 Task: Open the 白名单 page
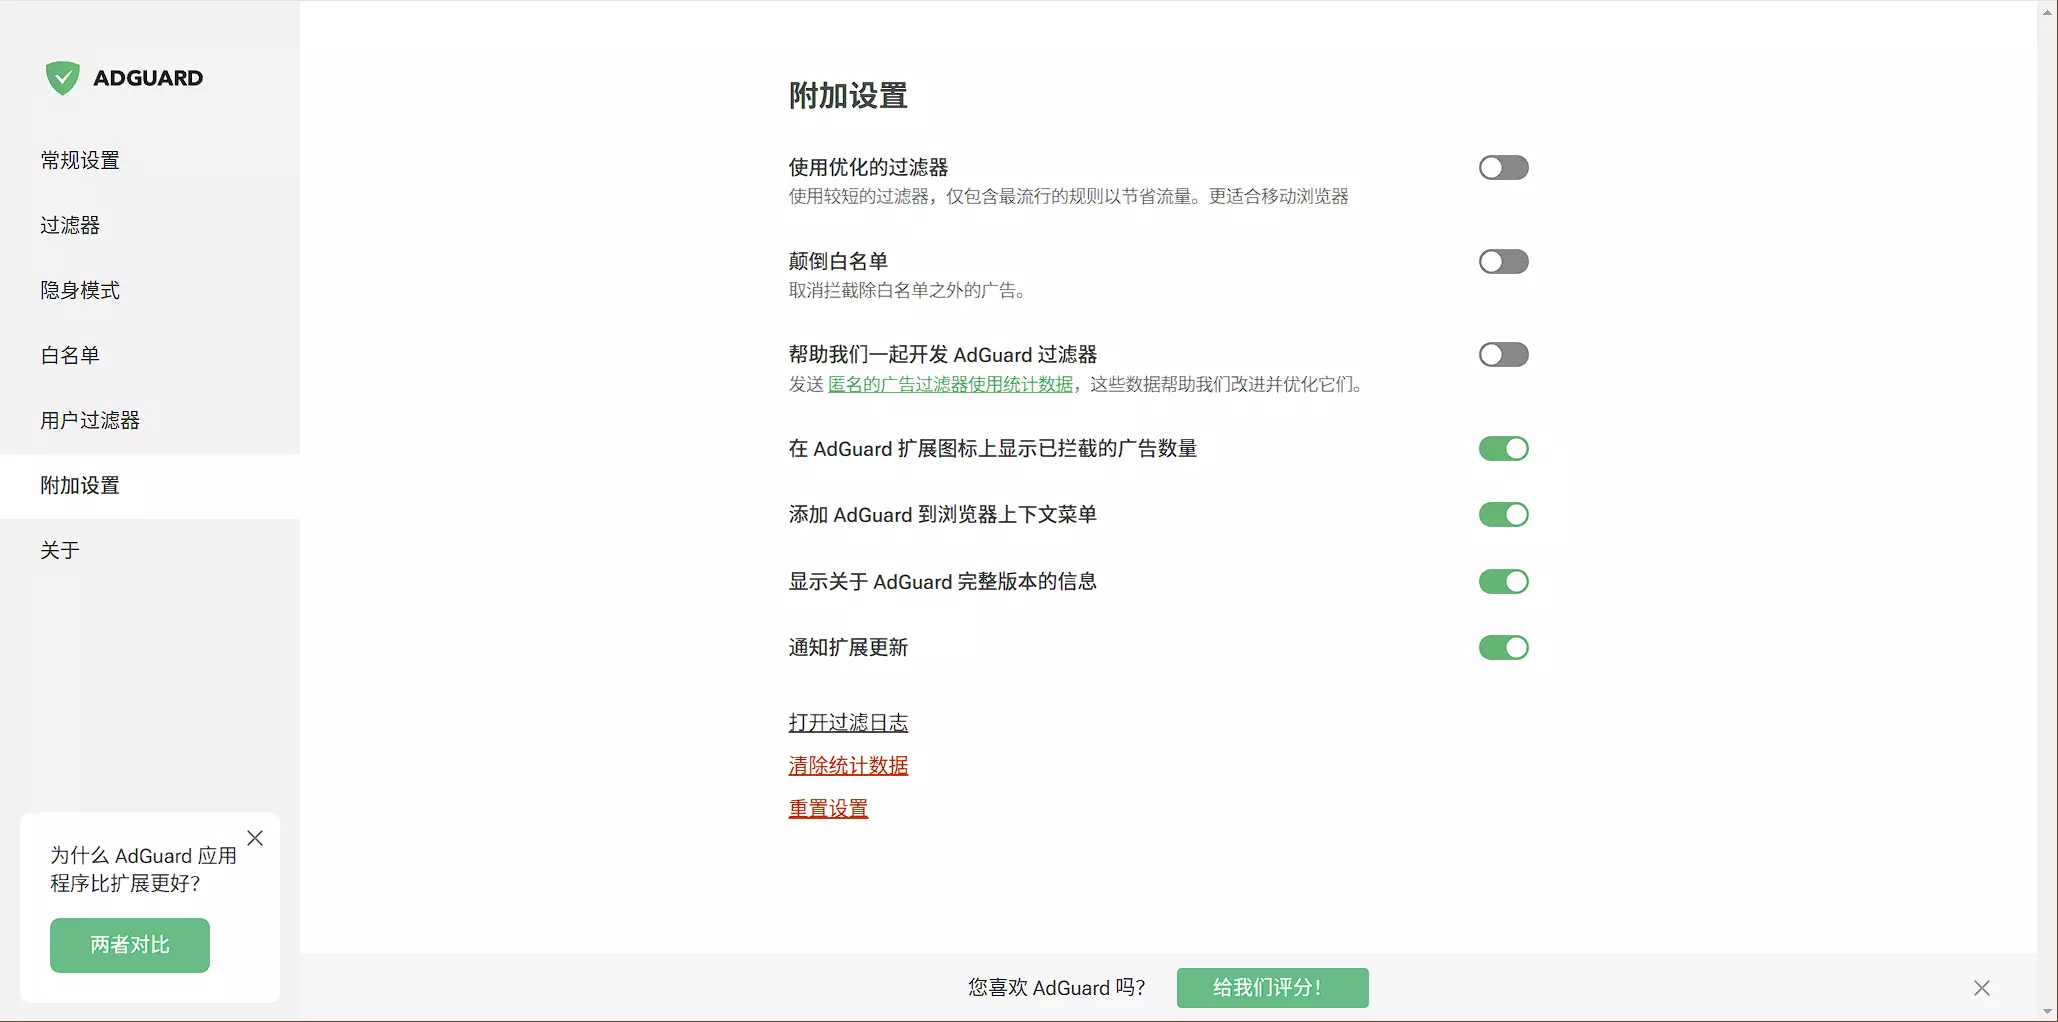click(70, 355)
